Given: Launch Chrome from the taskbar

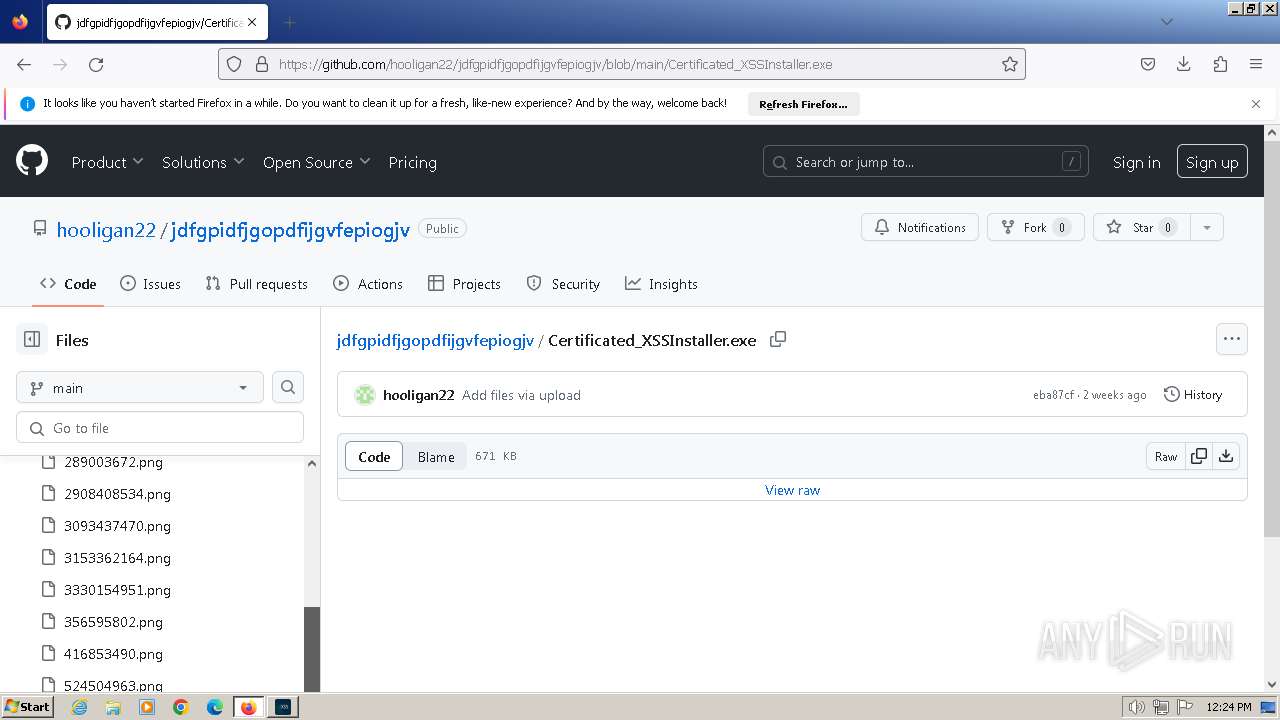Looking at the screenshot, I should pyautogui.click(x=181, y=707).
